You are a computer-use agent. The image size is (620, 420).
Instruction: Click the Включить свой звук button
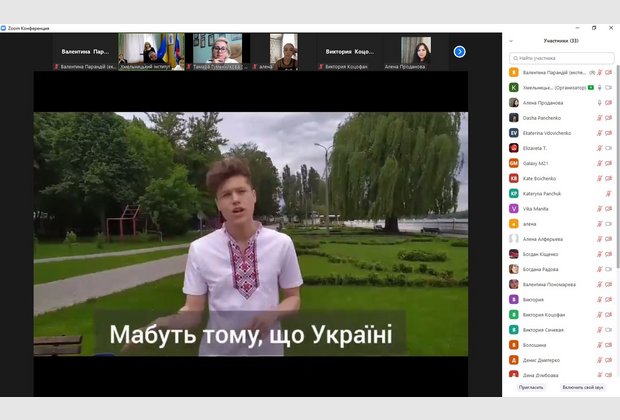582,387
